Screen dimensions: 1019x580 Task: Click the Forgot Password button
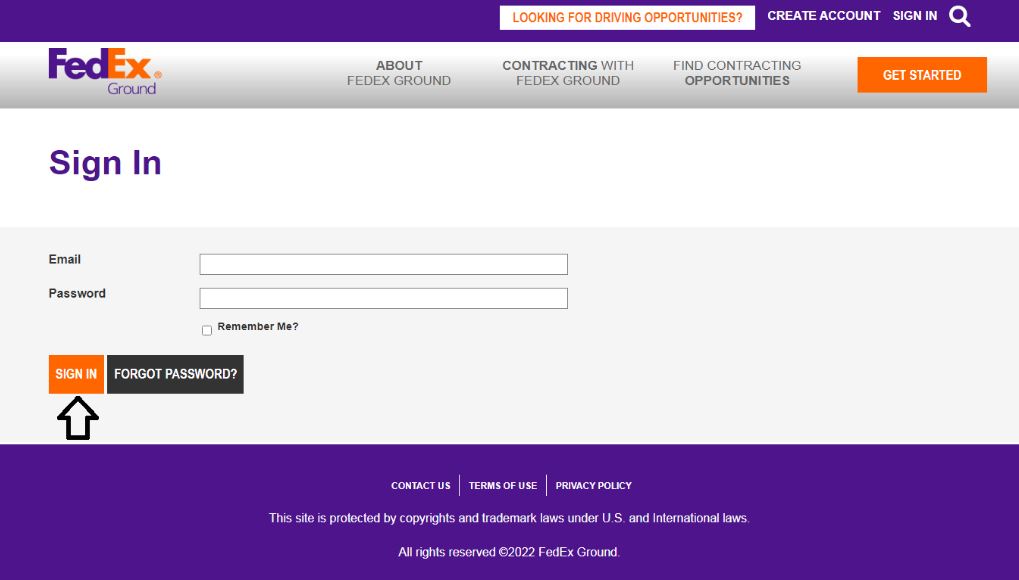pos(175,374)
